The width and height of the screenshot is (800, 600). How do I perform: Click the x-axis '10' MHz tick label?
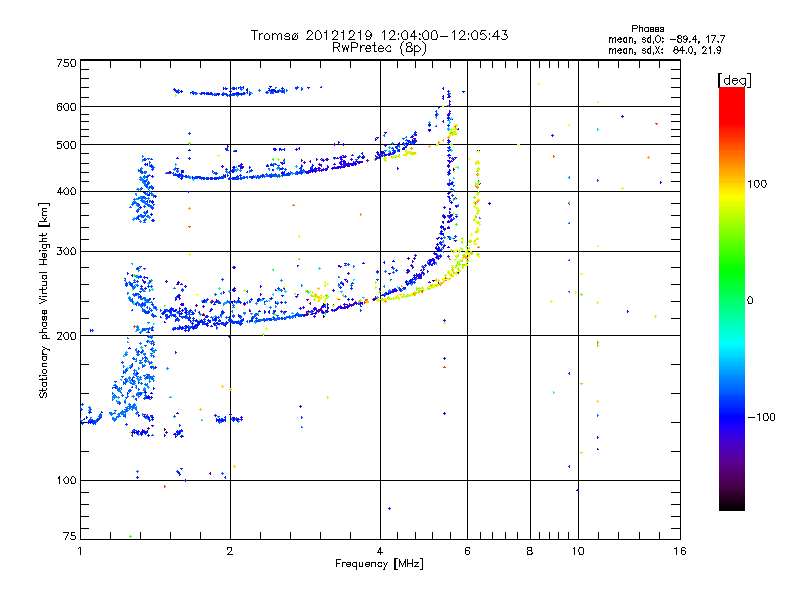[578, 551]
